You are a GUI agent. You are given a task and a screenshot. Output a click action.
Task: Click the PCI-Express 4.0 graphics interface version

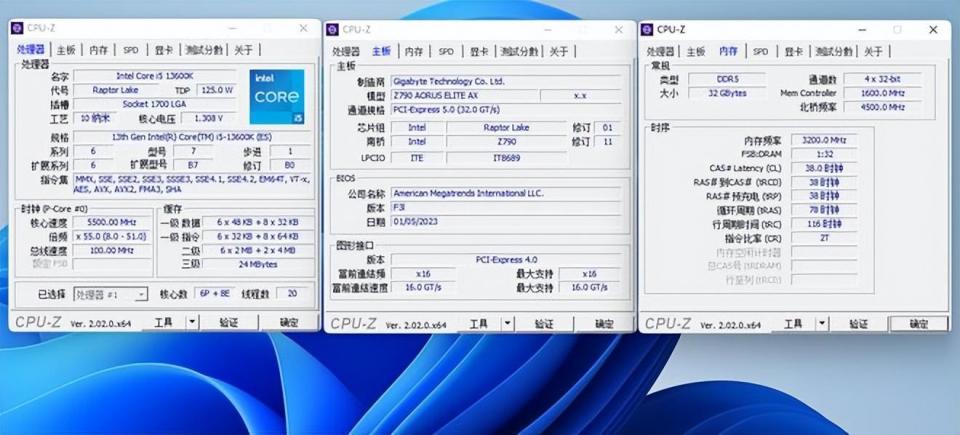coord(505,260)
